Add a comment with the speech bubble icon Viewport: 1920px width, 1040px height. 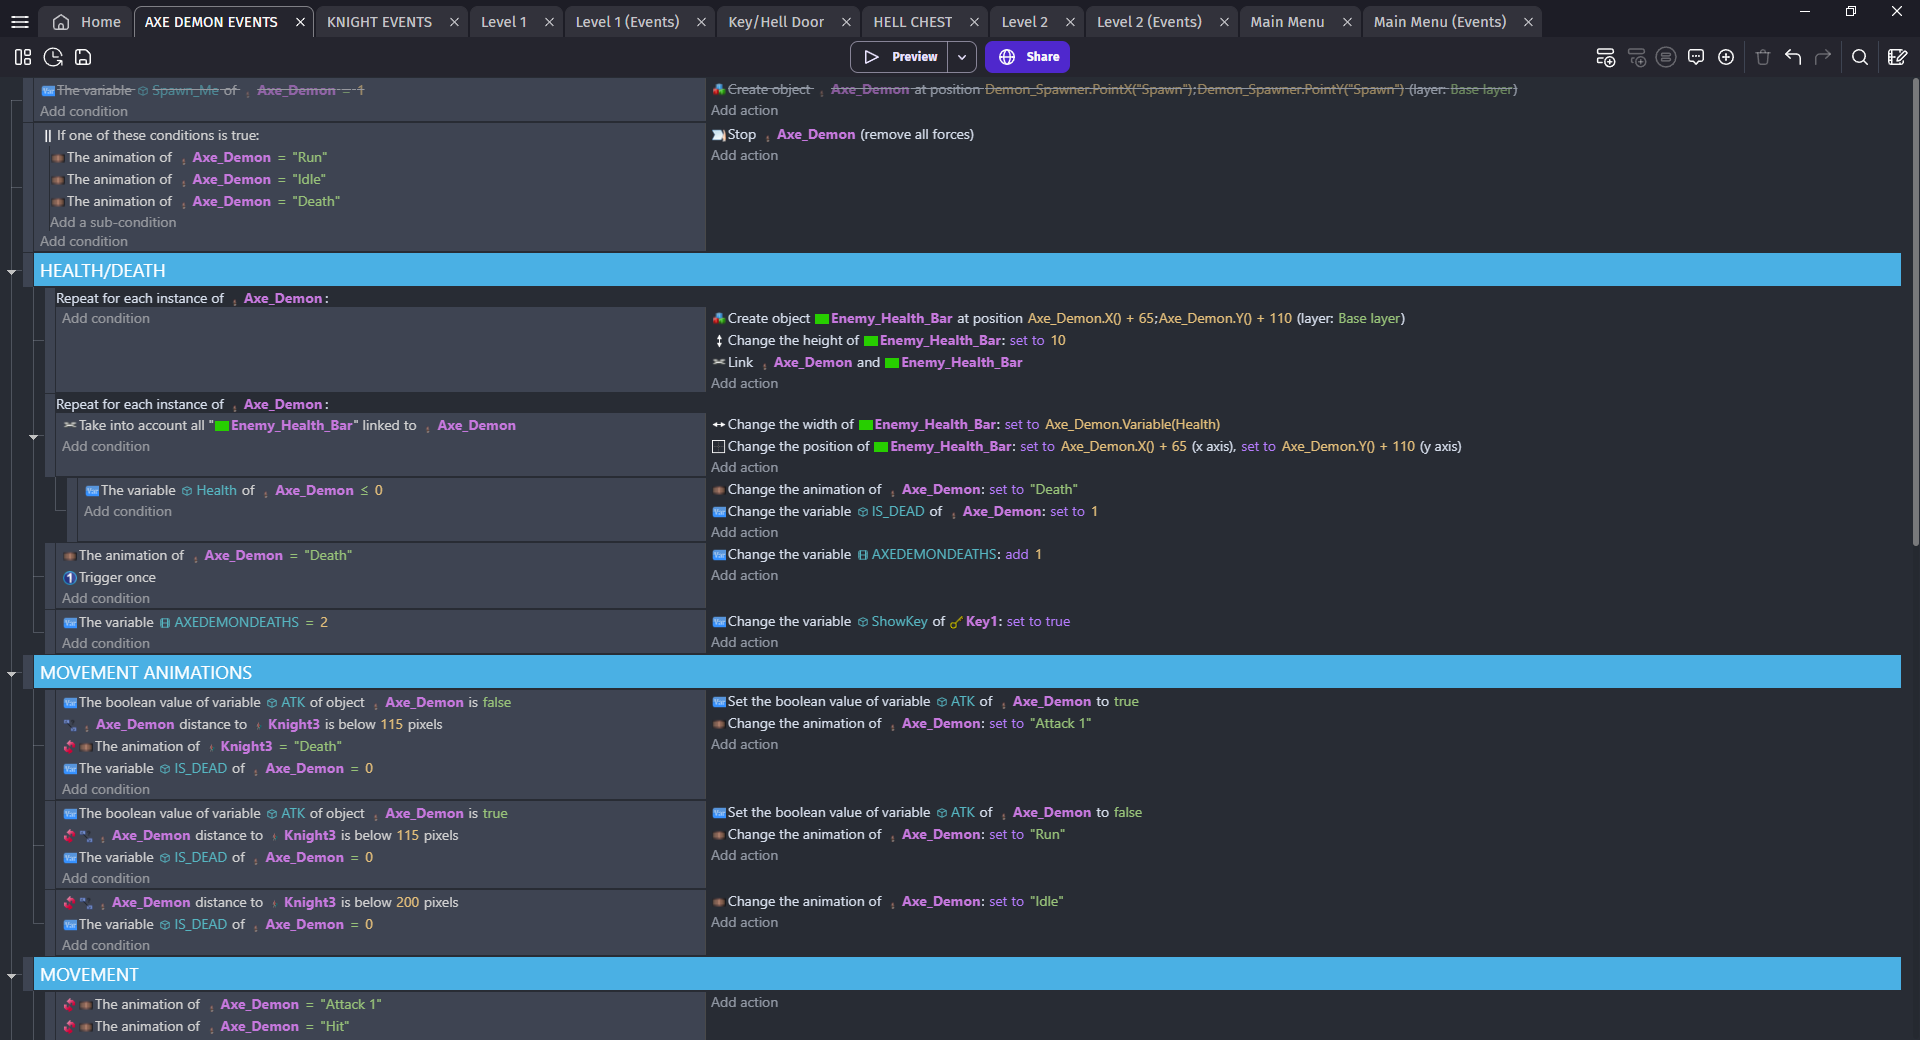click(x=1696, y=57)
